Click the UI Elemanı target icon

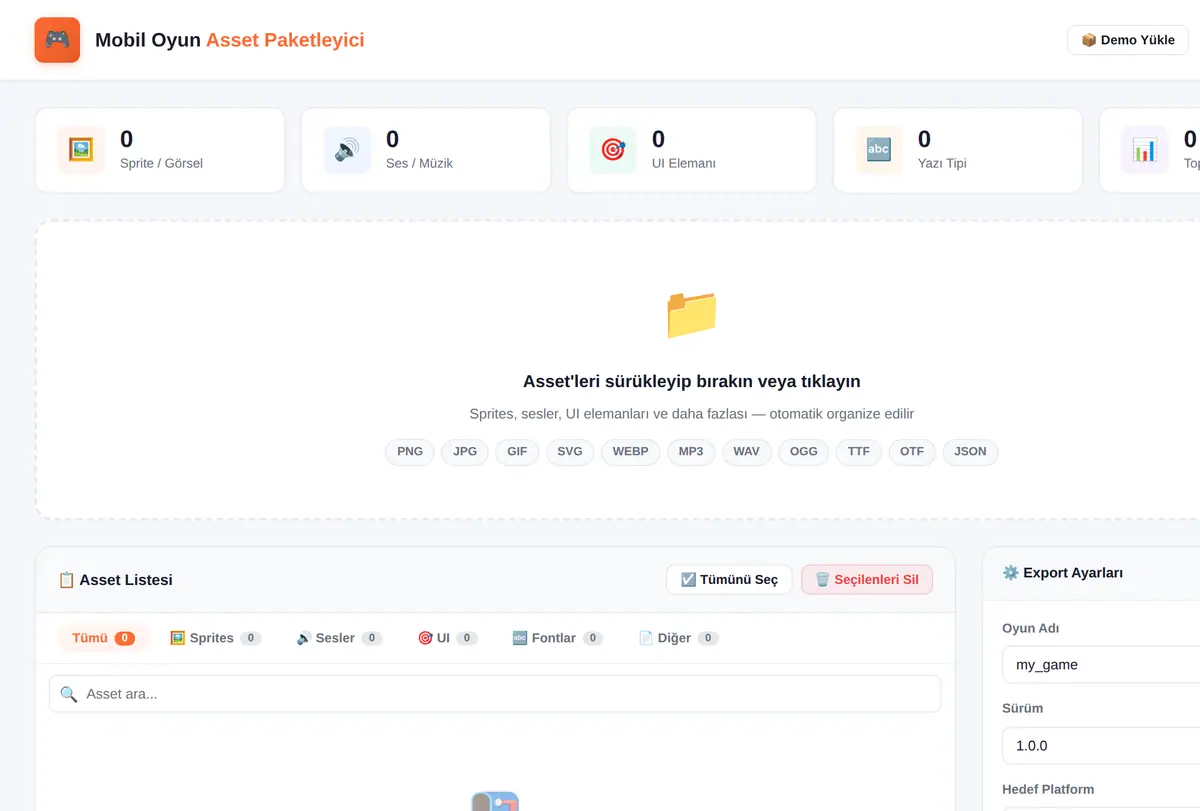[x=613, y=150]
